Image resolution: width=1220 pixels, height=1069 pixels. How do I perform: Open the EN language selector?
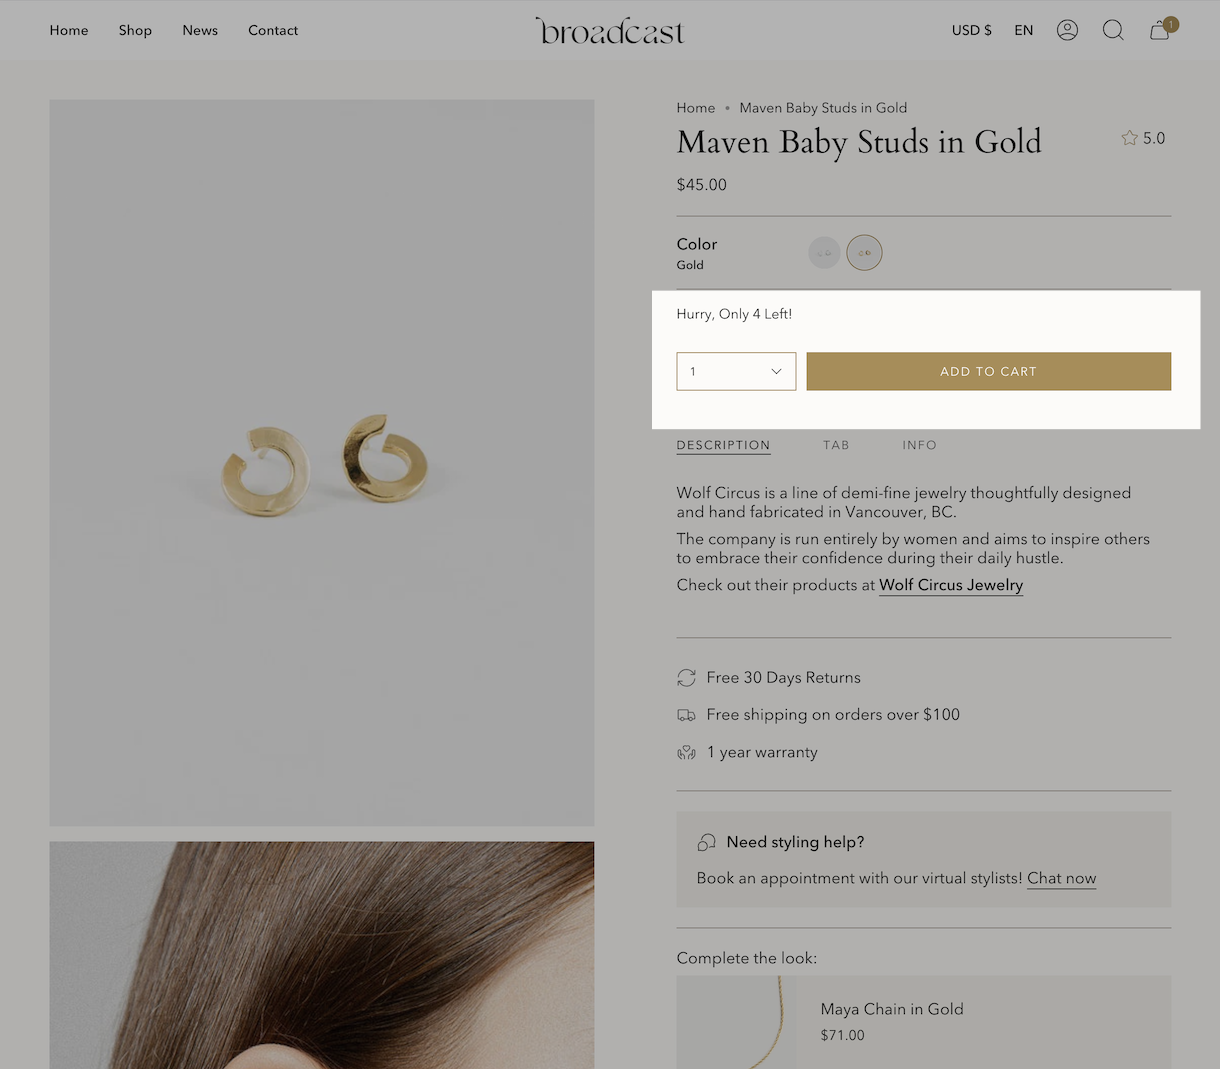1023,30
